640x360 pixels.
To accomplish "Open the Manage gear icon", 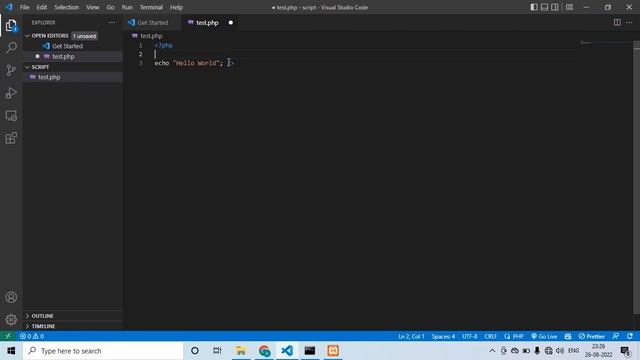I will click(x=11, y=319).
